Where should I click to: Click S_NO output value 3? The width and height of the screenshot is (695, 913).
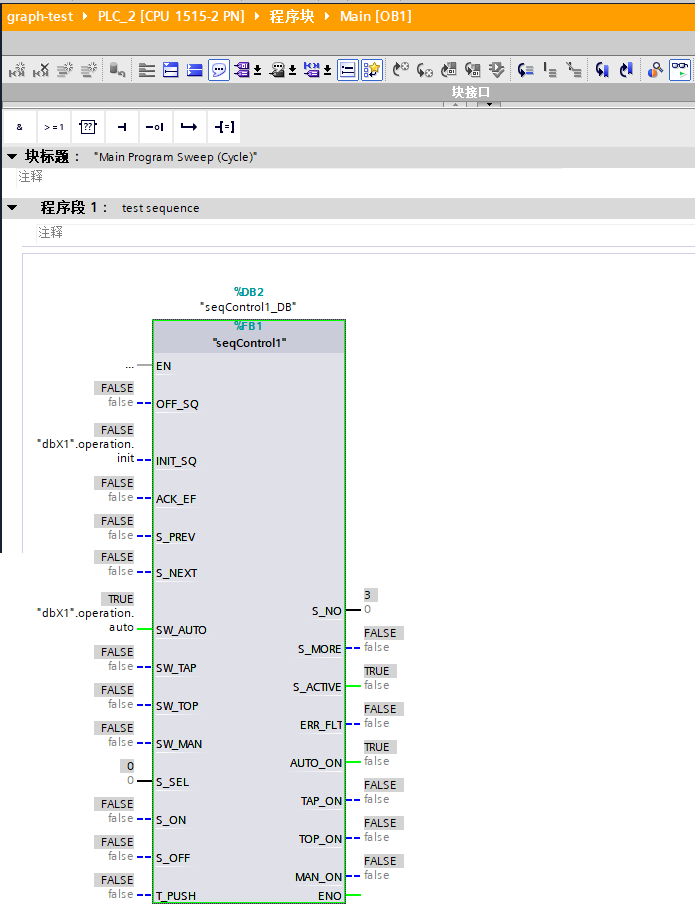click(x=370, y=595)
